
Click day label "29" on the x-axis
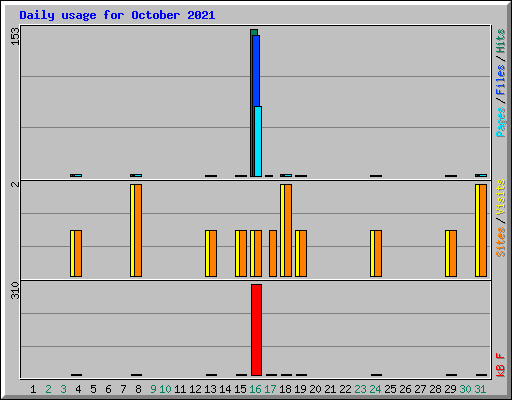pos(450,389)
